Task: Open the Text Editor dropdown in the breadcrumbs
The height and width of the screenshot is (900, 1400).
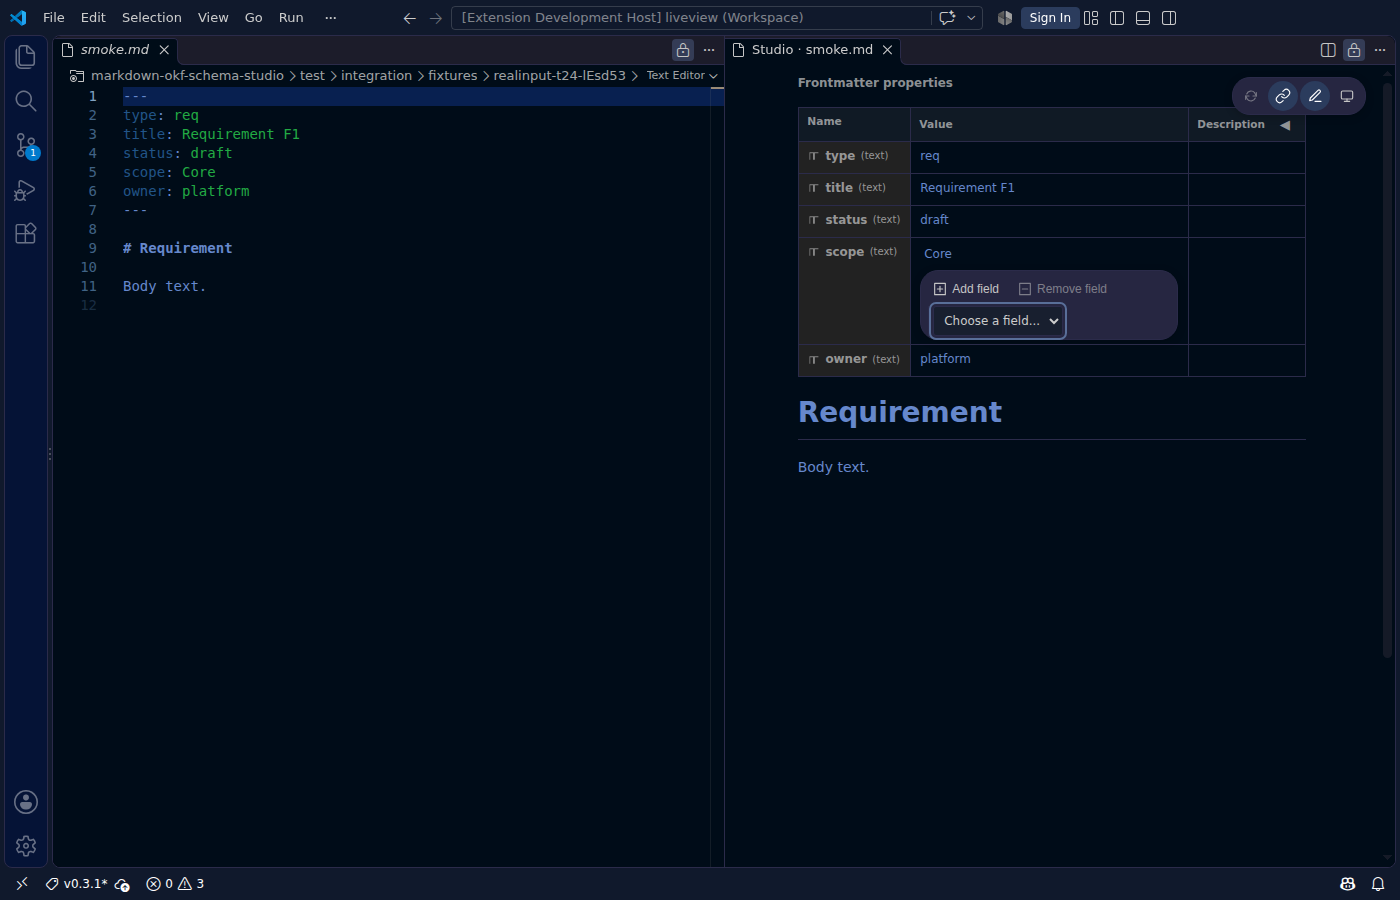Action: pyautogui.click(x=682, y=76)
